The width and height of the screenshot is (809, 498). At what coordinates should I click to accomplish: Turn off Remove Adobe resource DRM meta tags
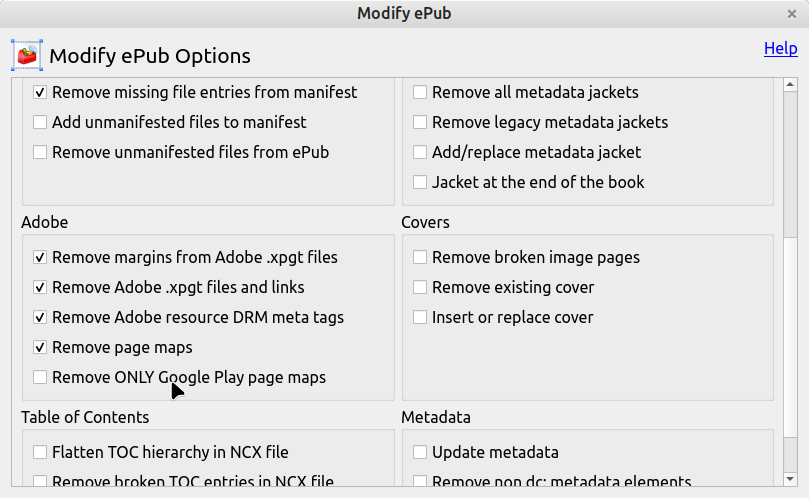point(40,317)
